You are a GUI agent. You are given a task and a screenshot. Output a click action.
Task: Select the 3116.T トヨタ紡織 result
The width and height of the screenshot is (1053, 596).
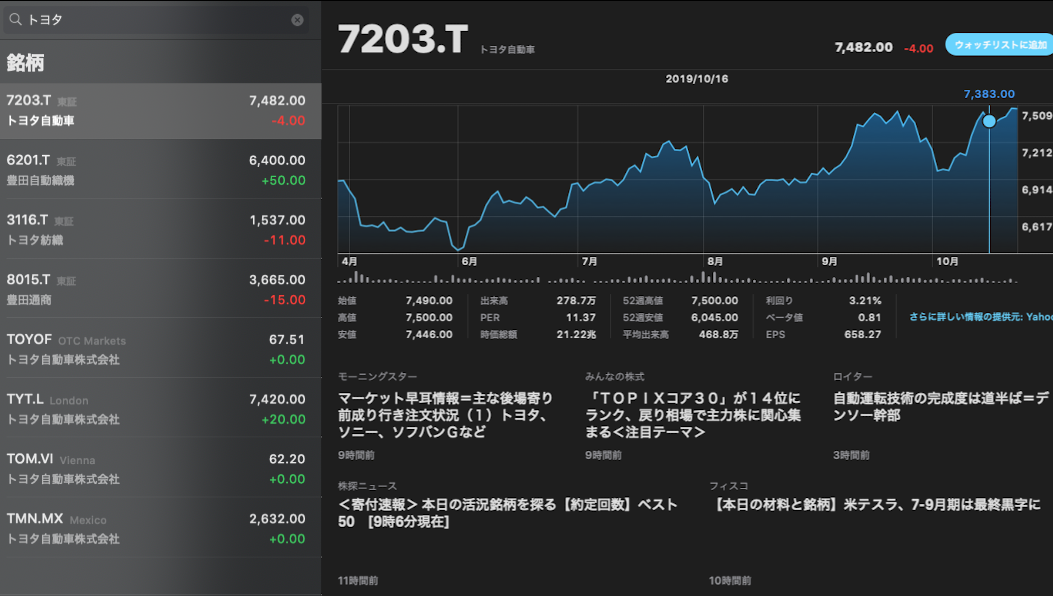[161, 230]
